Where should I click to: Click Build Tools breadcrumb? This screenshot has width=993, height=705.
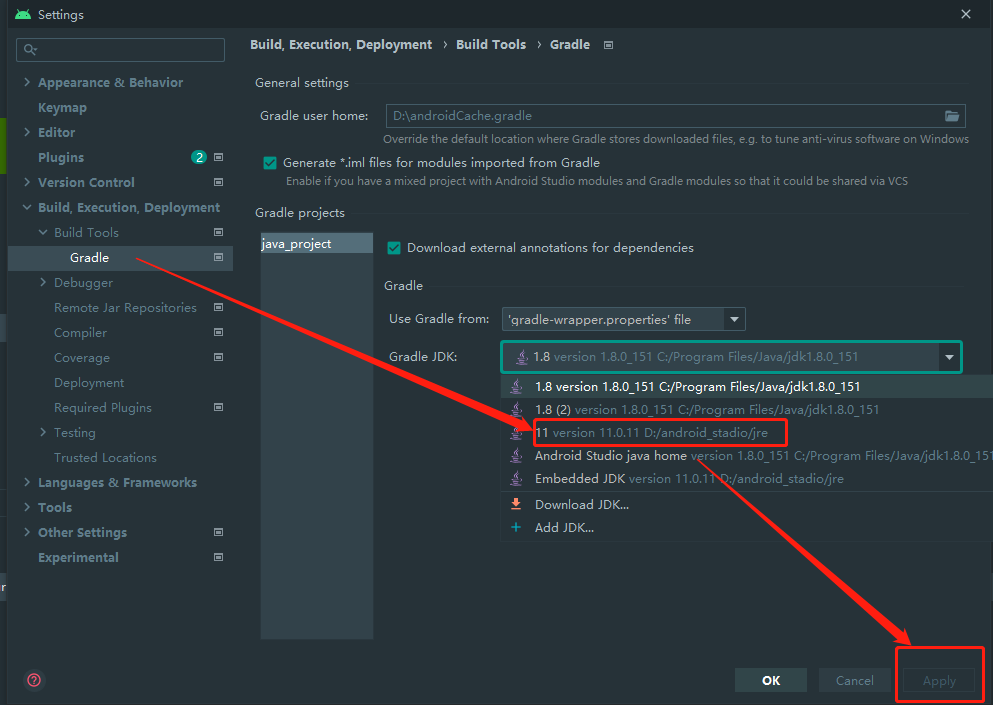pos(491,45)
